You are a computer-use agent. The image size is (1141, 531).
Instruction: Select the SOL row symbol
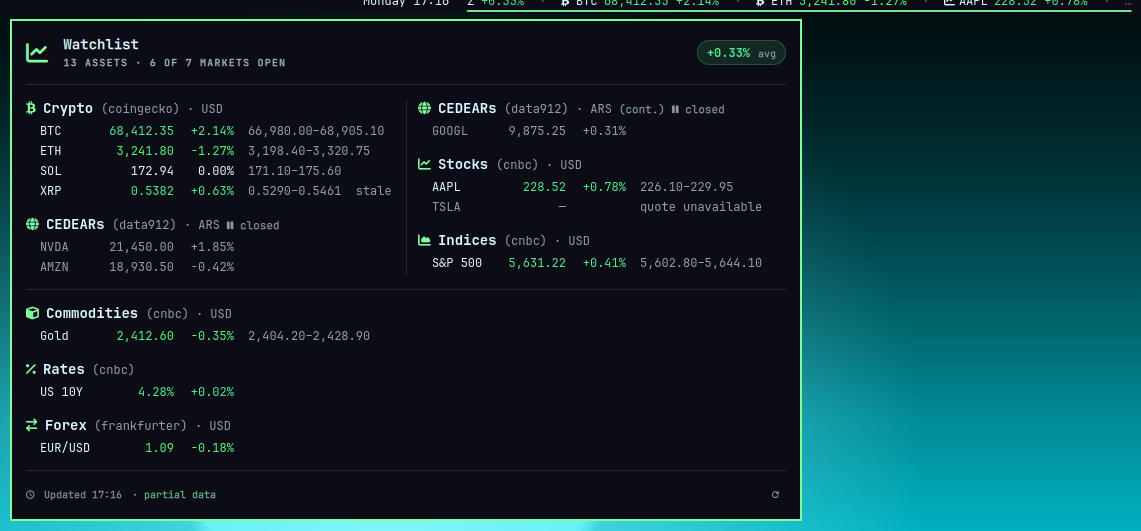[51, 171]
